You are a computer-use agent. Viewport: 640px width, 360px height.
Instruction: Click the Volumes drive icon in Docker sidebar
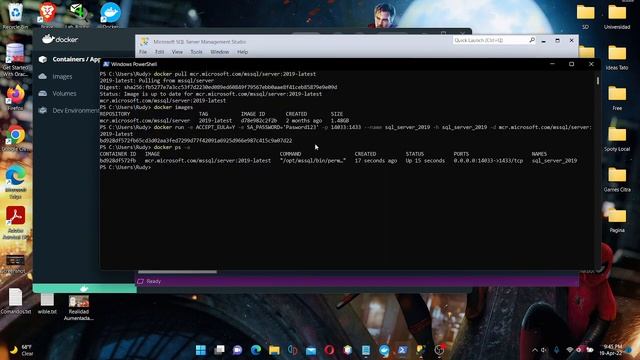coord(43,93)
